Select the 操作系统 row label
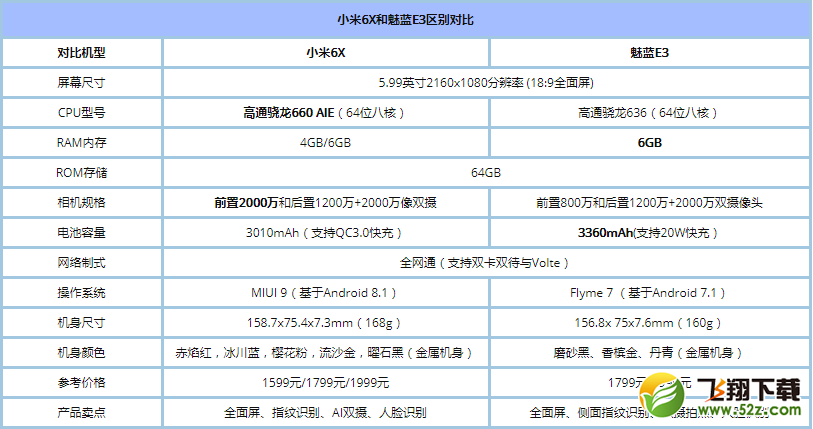This screenshot has width=813, height=429. coord(81,293)
